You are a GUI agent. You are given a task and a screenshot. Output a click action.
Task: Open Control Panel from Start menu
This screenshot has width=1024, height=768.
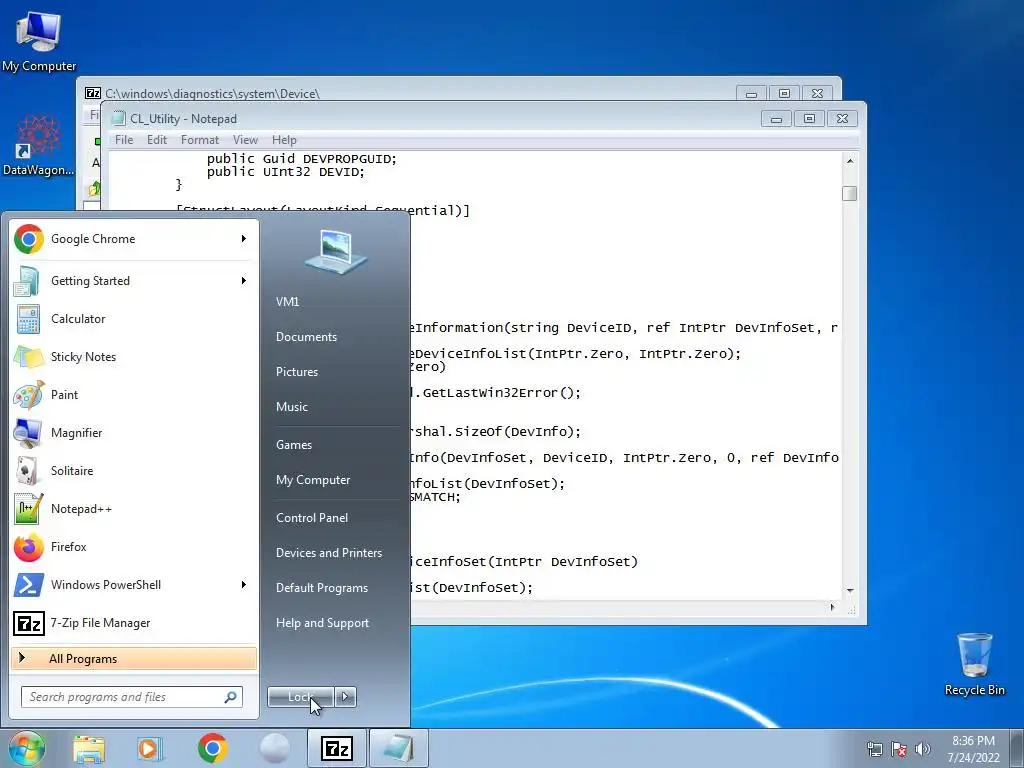coord(312,518)
